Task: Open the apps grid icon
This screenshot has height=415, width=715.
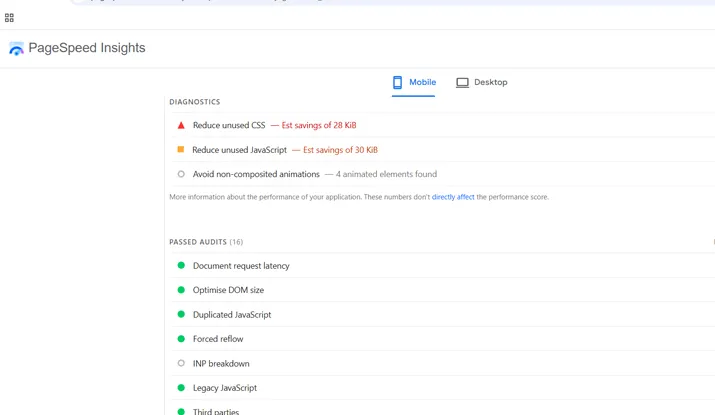Action: point(9,18)
